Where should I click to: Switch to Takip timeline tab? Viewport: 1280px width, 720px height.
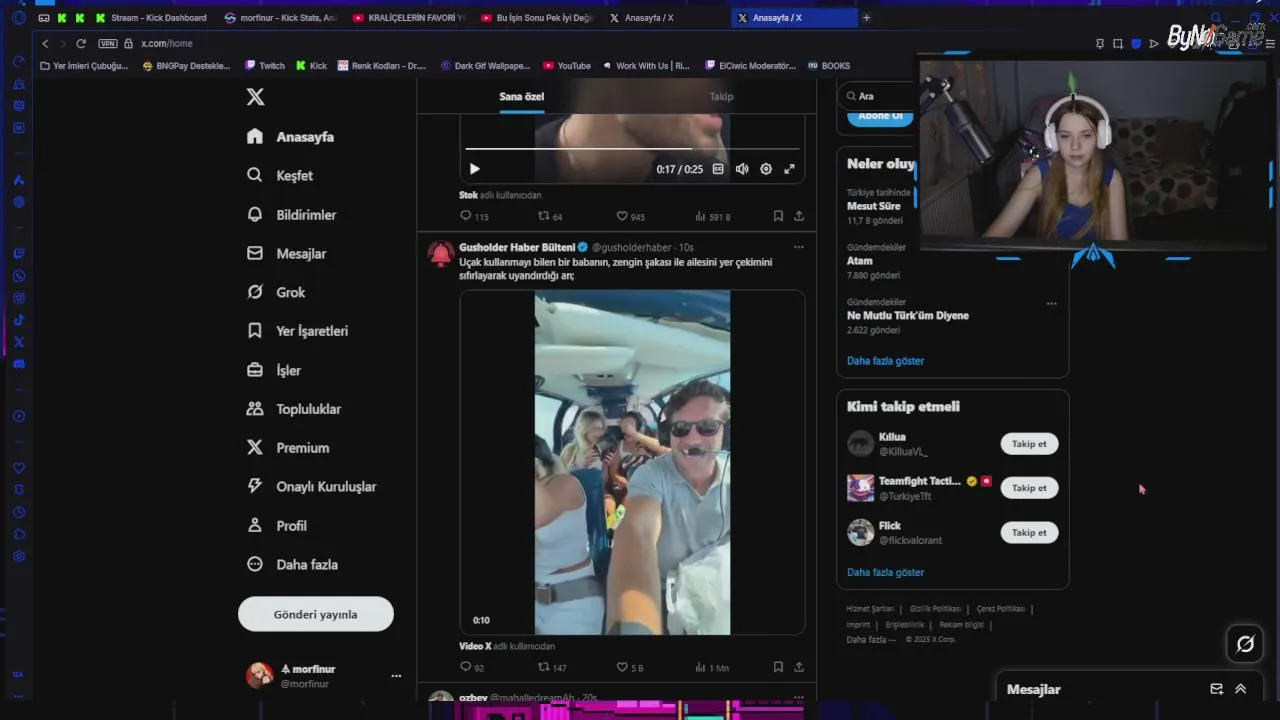tap(721, 97)
